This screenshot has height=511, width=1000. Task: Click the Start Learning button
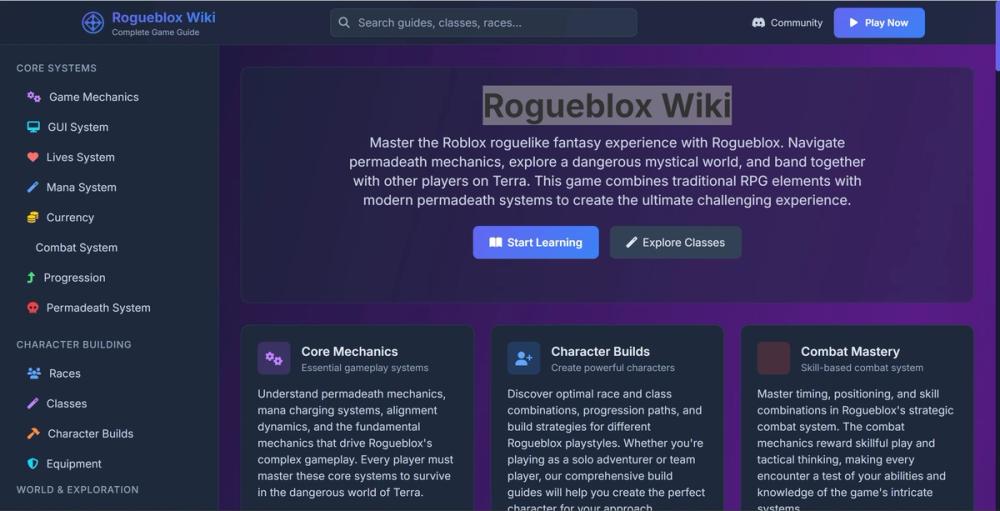pos(536,242)
